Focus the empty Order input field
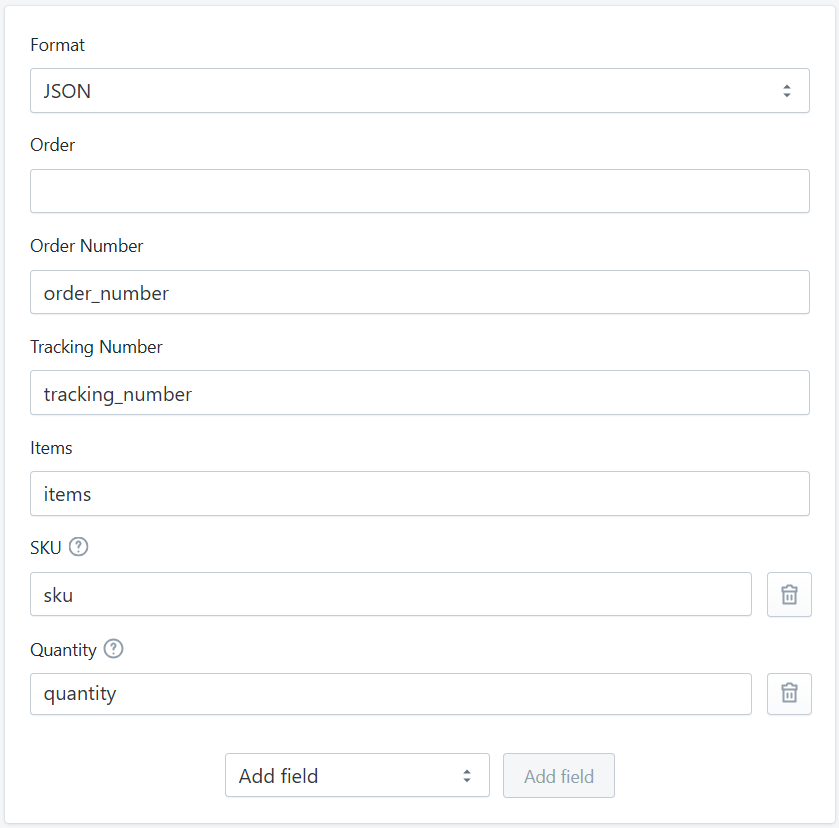Image resolution: width=839 pixels, height=828 pixels. [419, 191]
